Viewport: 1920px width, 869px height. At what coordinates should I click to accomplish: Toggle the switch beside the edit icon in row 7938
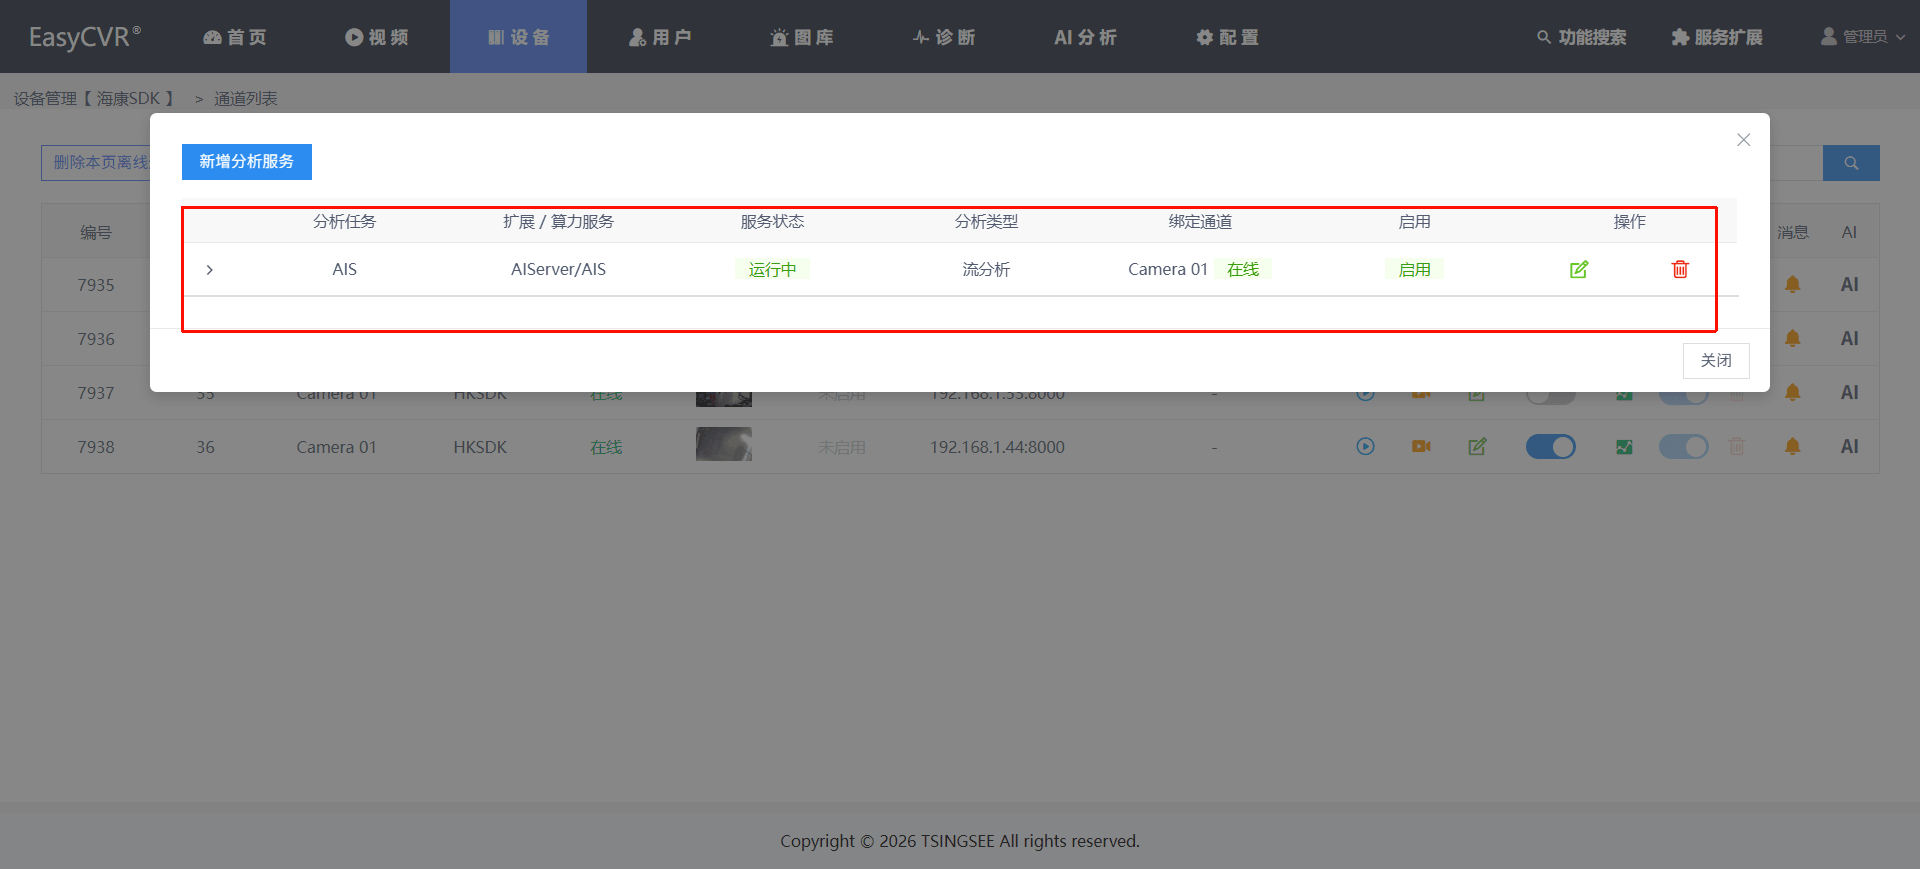pos(1550,447)
